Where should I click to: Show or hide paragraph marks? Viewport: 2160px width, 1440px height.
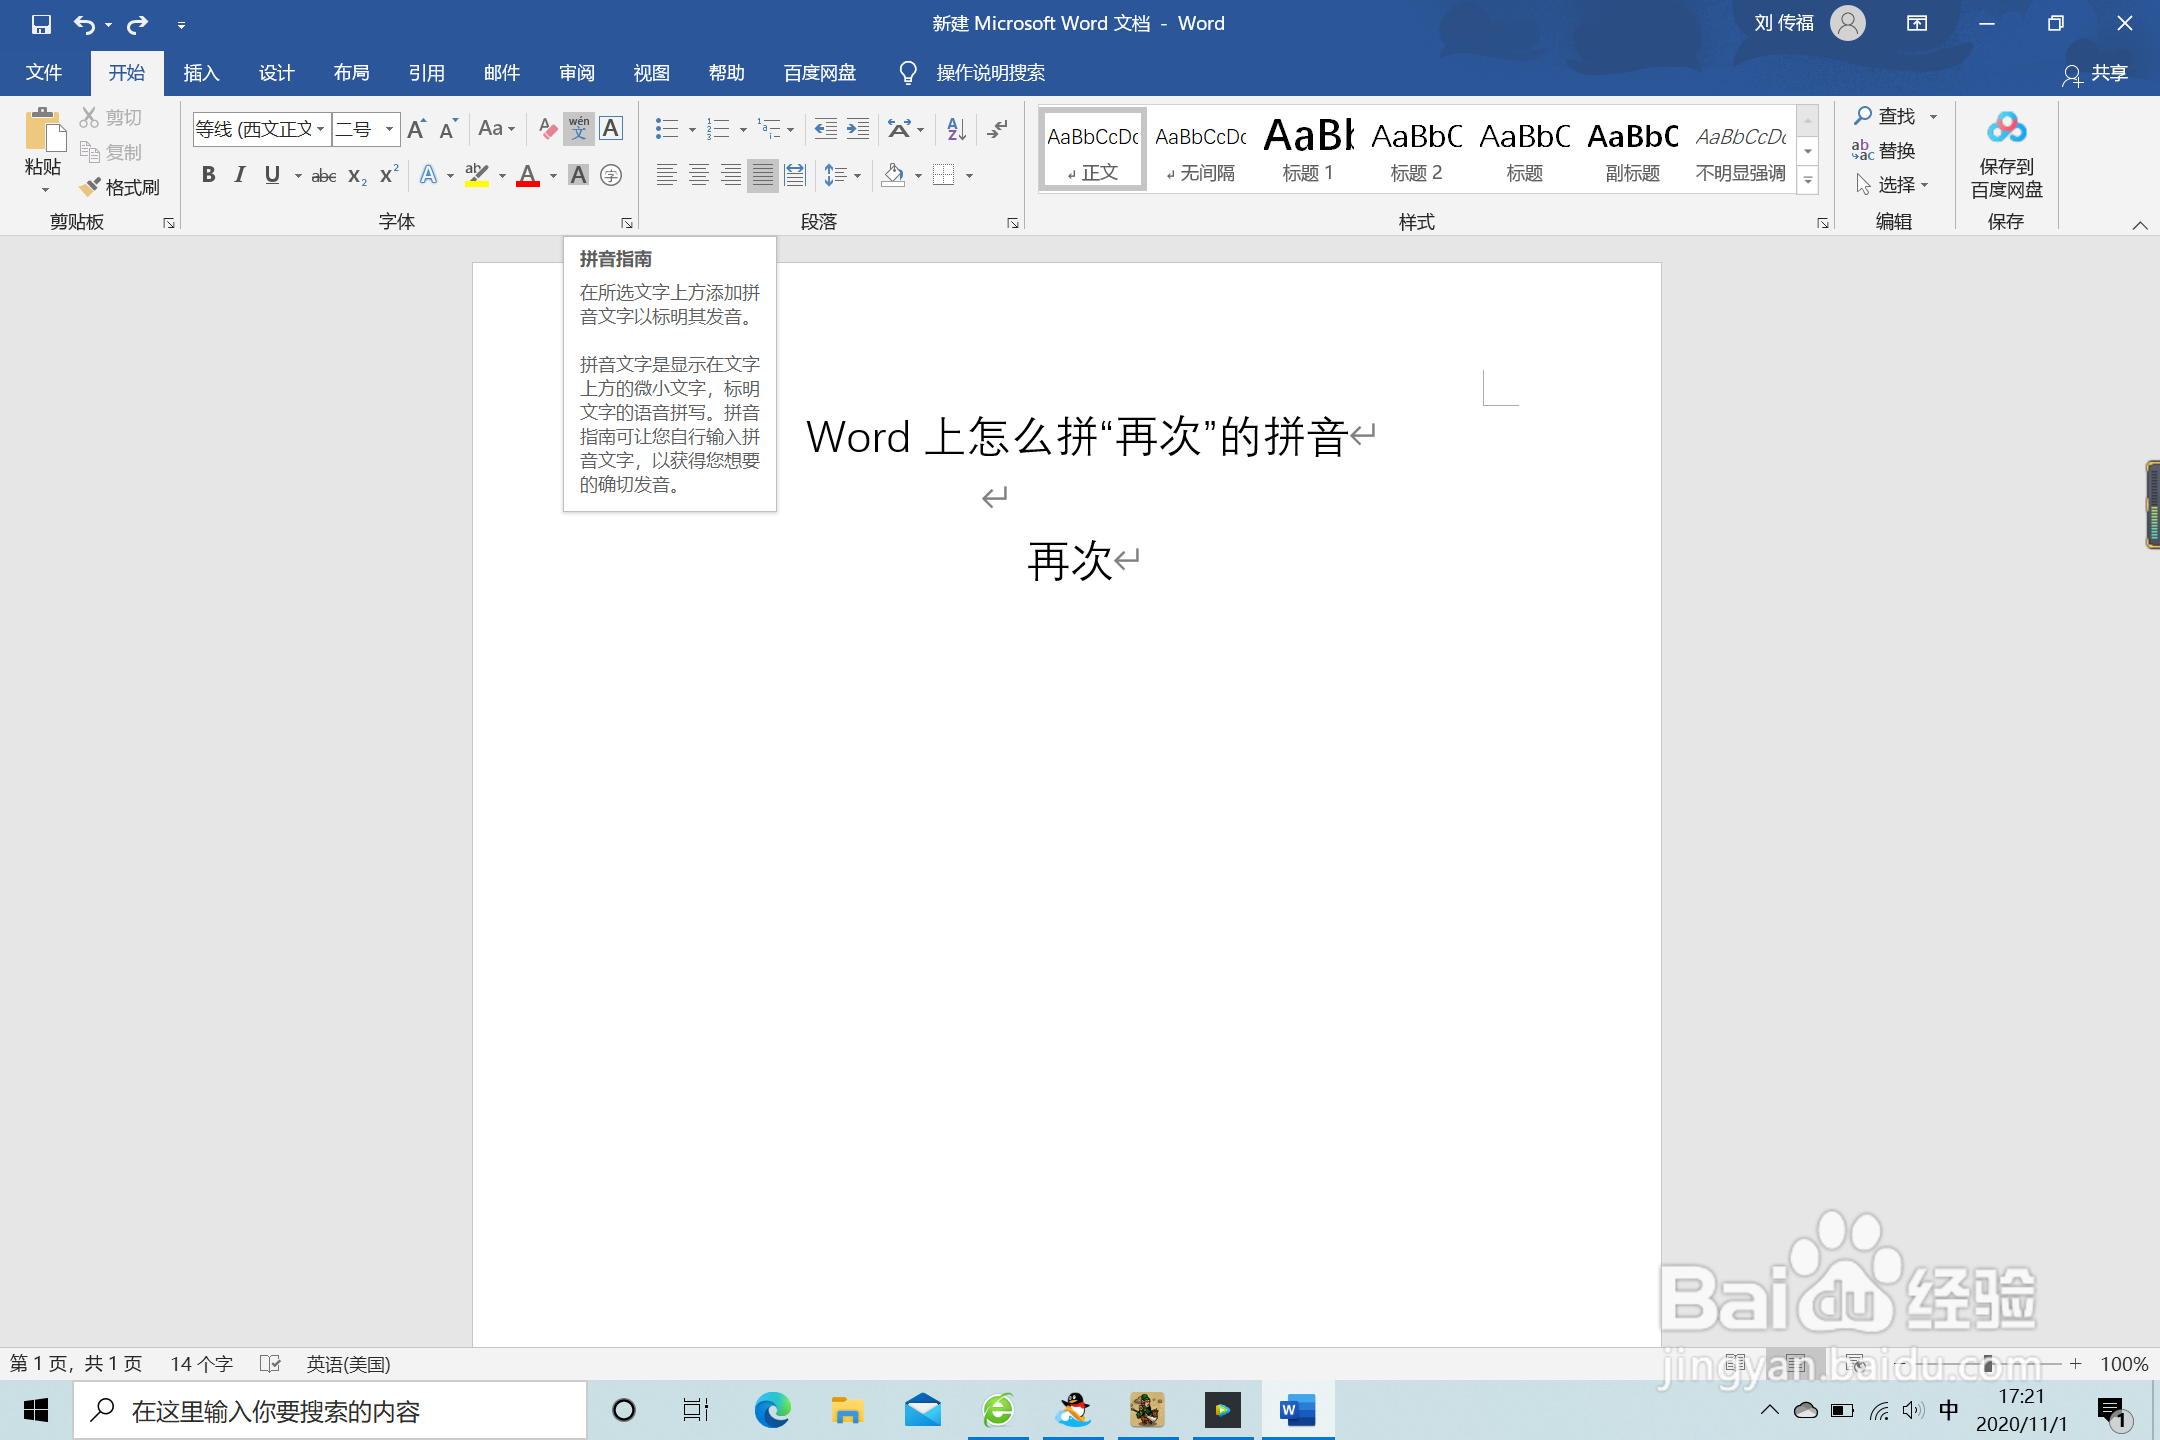point(998,129)
